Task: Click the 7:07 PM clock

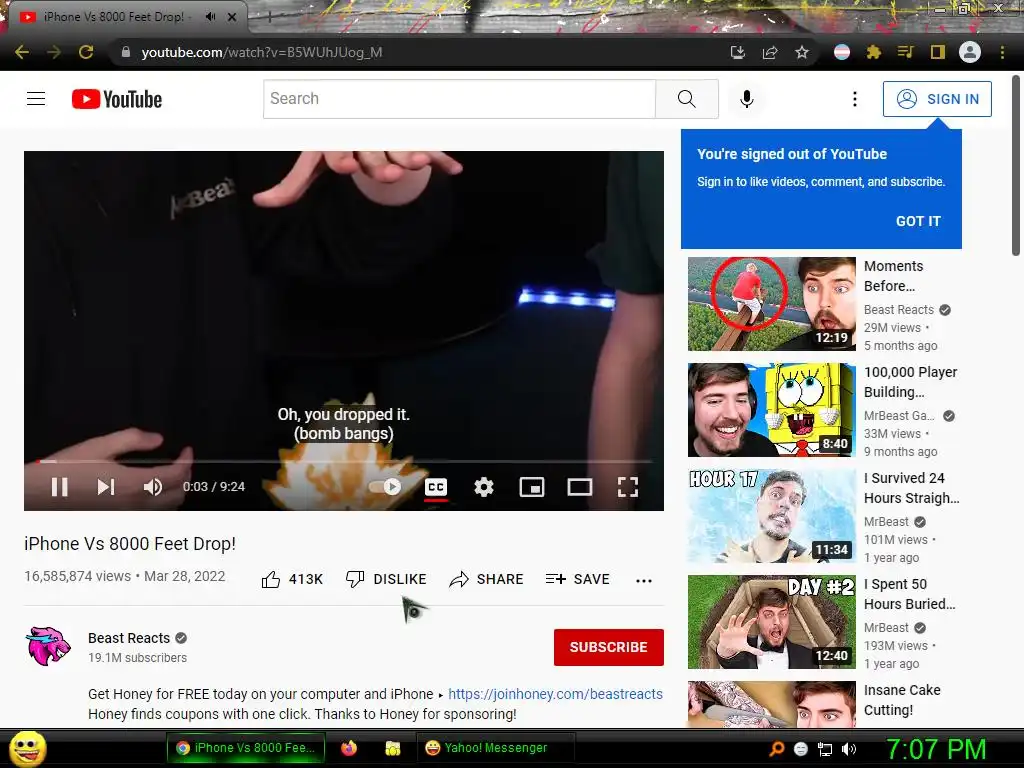Action: (936, 748)
